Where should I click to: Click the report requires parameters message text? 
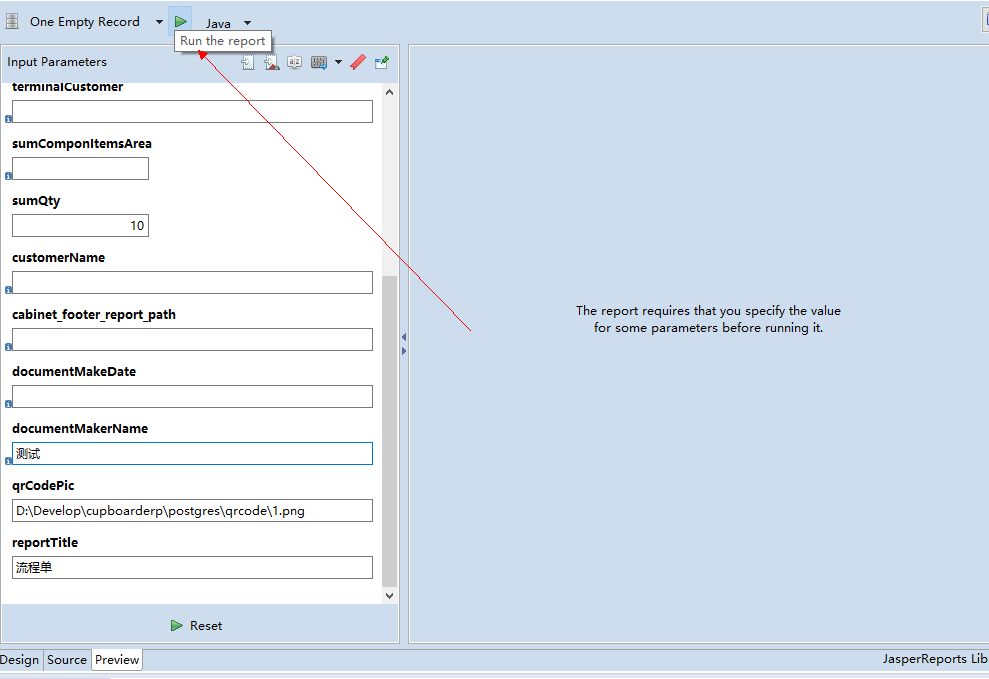(x=708, y=319)
